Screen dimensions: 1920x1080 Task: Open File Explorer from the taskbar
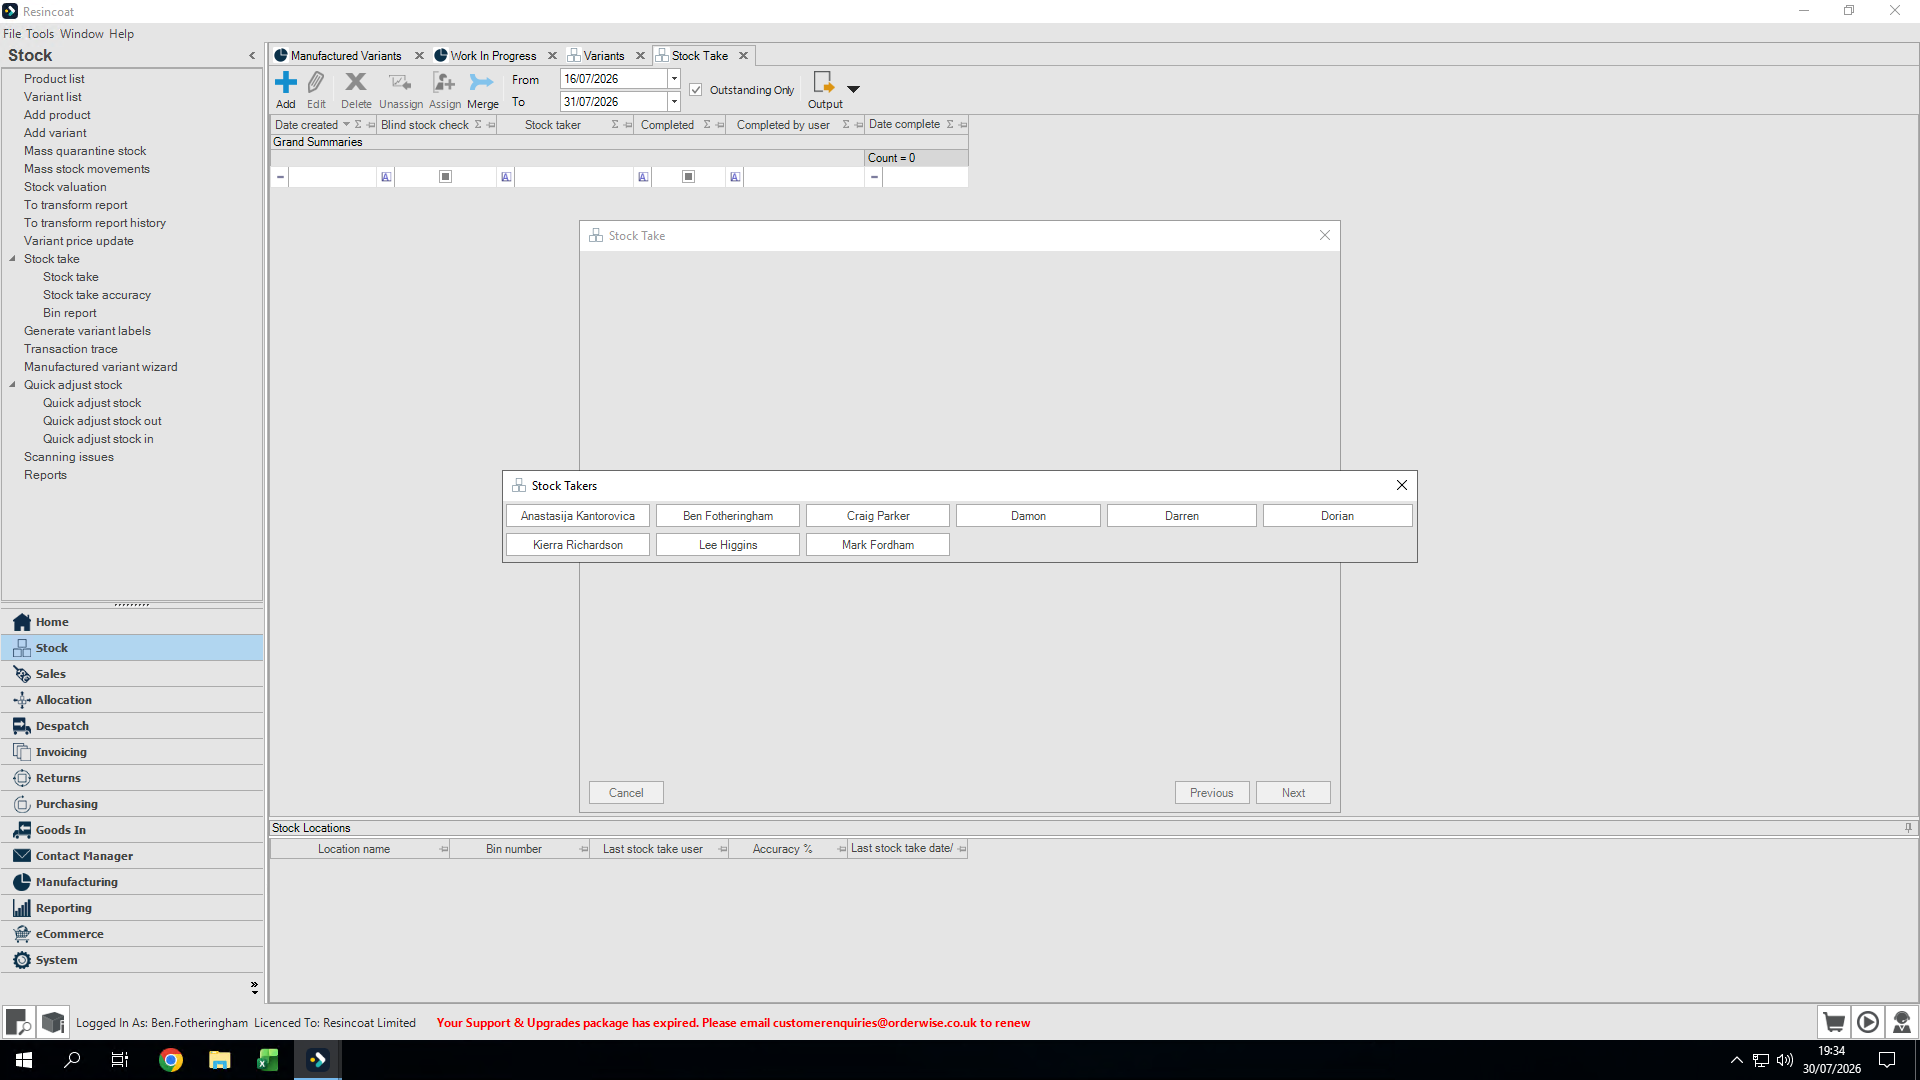point(219,1060)
